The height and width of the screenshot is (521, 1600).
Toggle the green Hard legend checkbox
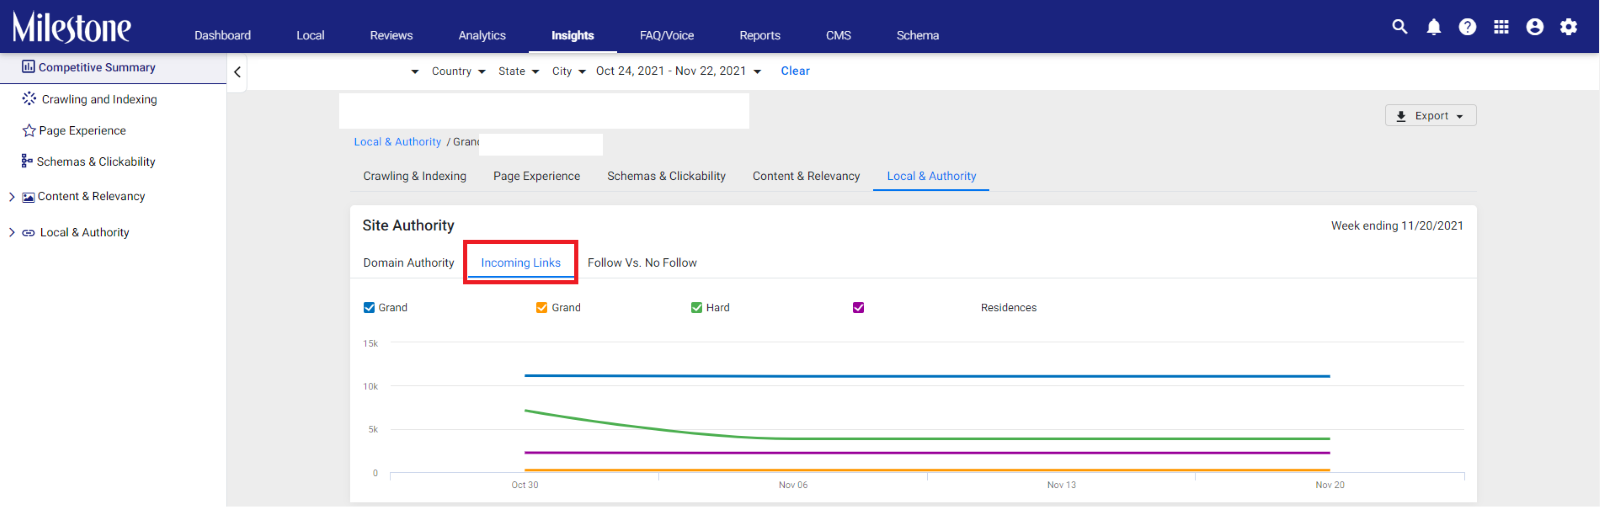pos(696,308)
